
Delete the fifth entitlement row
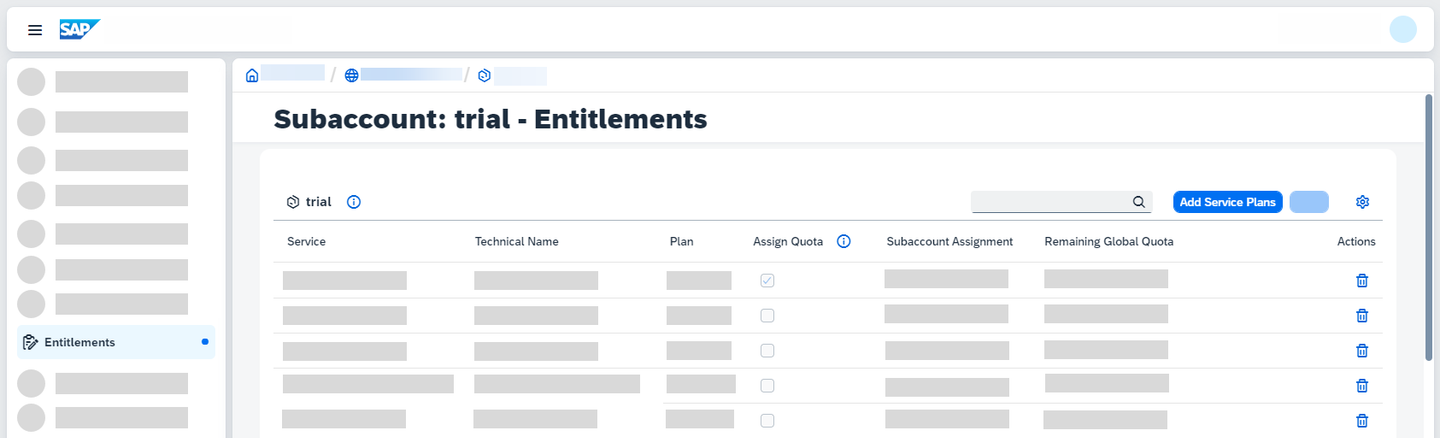(x=1361, y=421)
